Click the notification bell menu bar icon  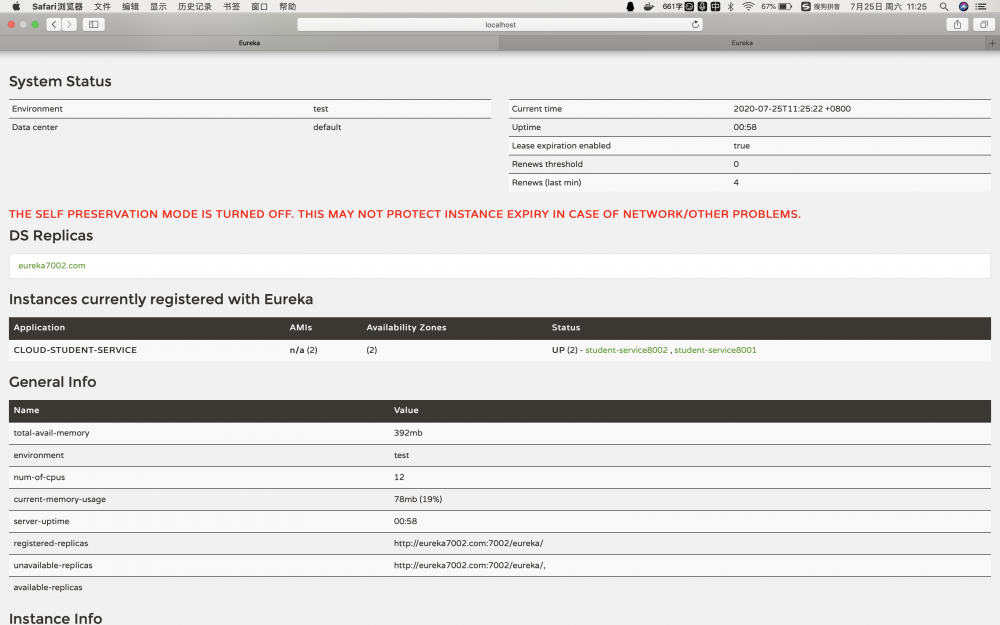click(628, 6)
